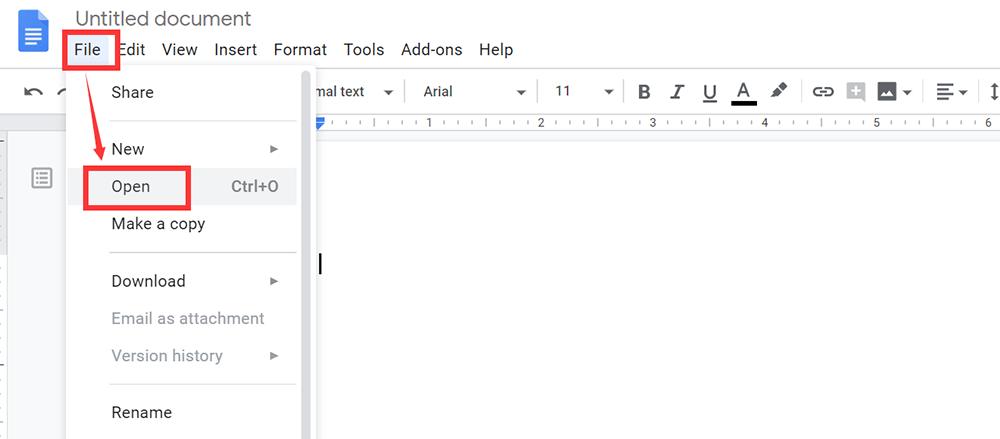This screenshot has width=1000, height=439.
Task: Click Share in the File menu
Action: click(x=132, y=92)
